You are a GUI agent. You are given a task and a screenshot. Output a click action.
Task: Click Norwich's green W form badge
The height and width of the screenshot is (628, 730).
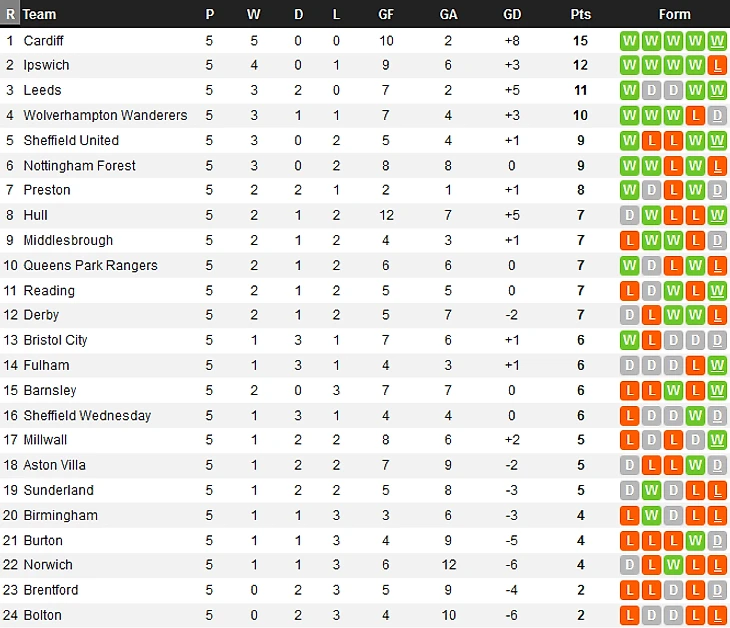click(x=673, y=565)
